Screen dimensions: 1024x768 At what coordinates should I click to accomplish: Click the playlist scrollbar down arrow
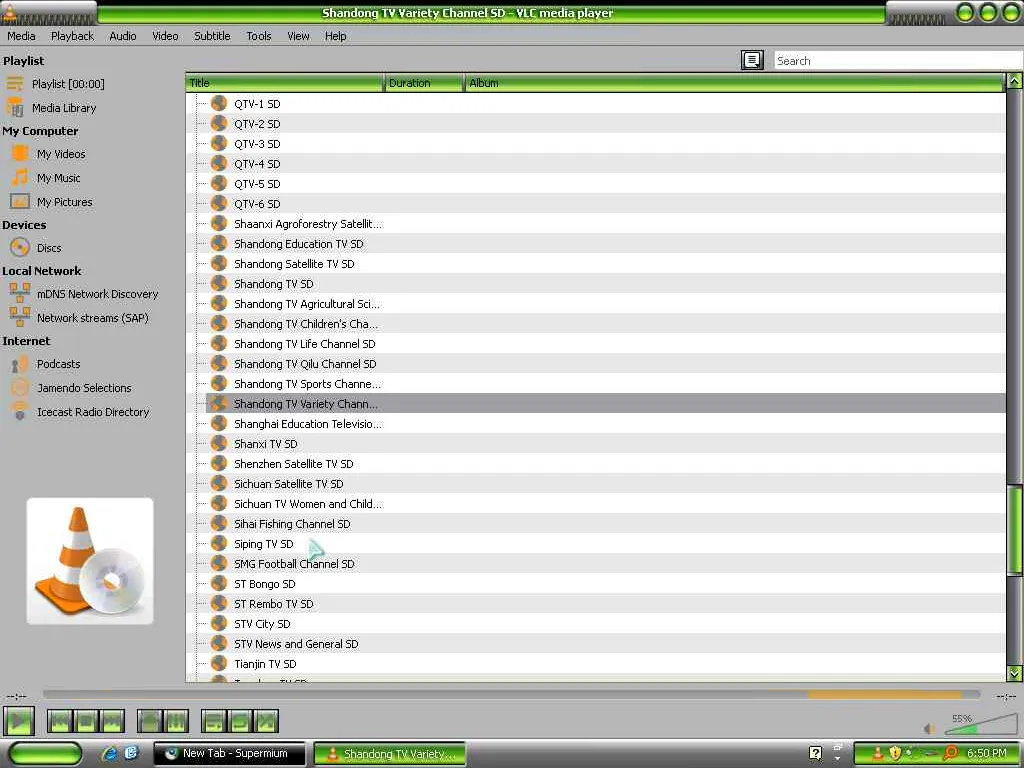tap(1014, 673)
